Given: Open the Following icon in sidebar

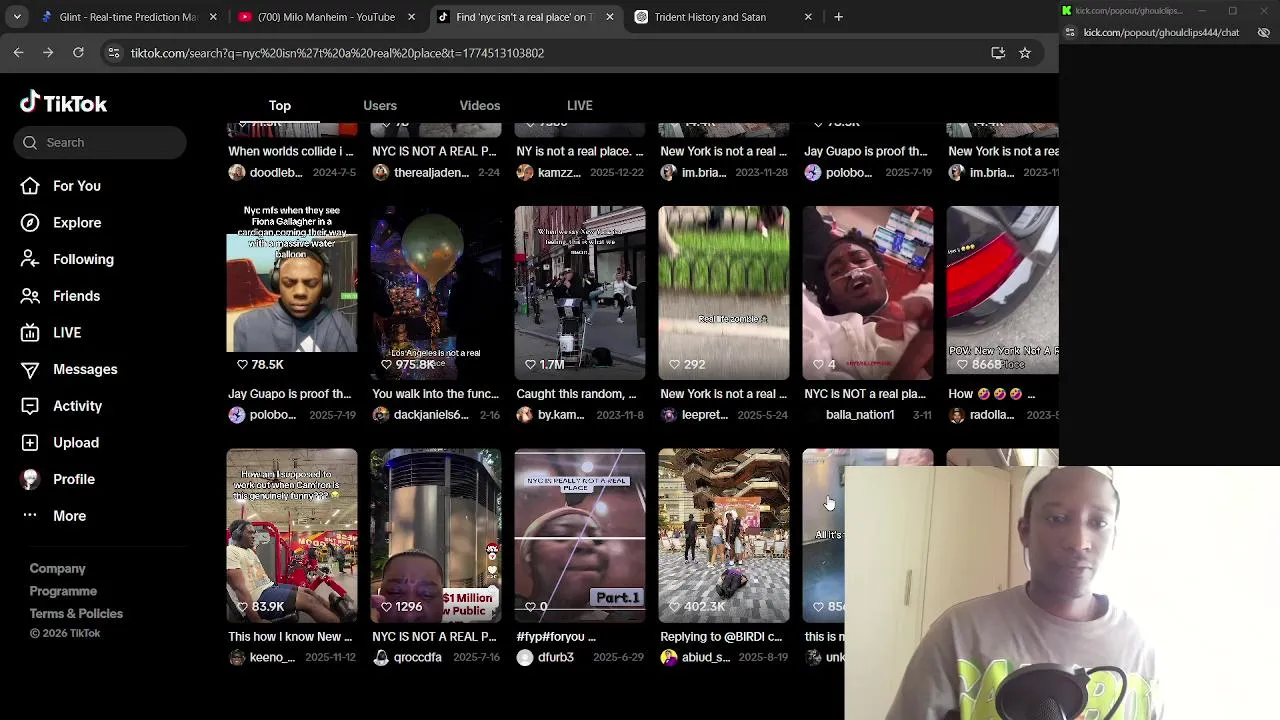Looking at the screenshot, I should (30, 259).
